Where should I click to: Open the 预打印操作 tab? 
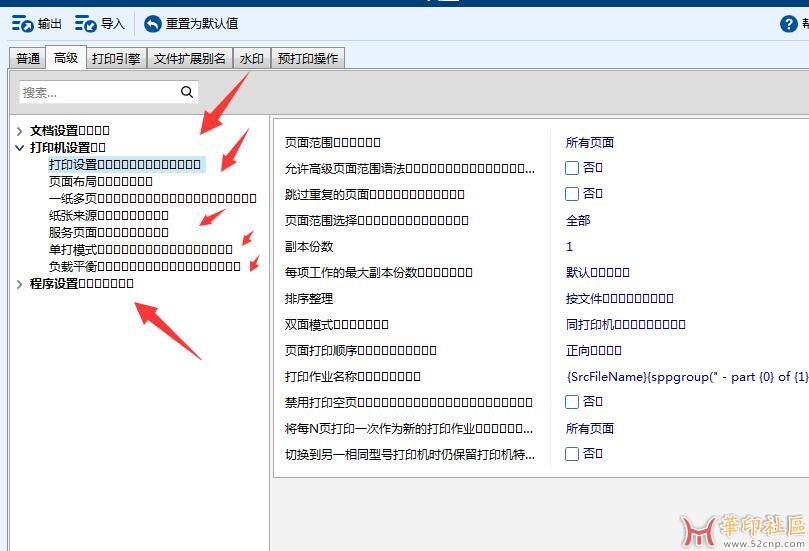(308, 58)
